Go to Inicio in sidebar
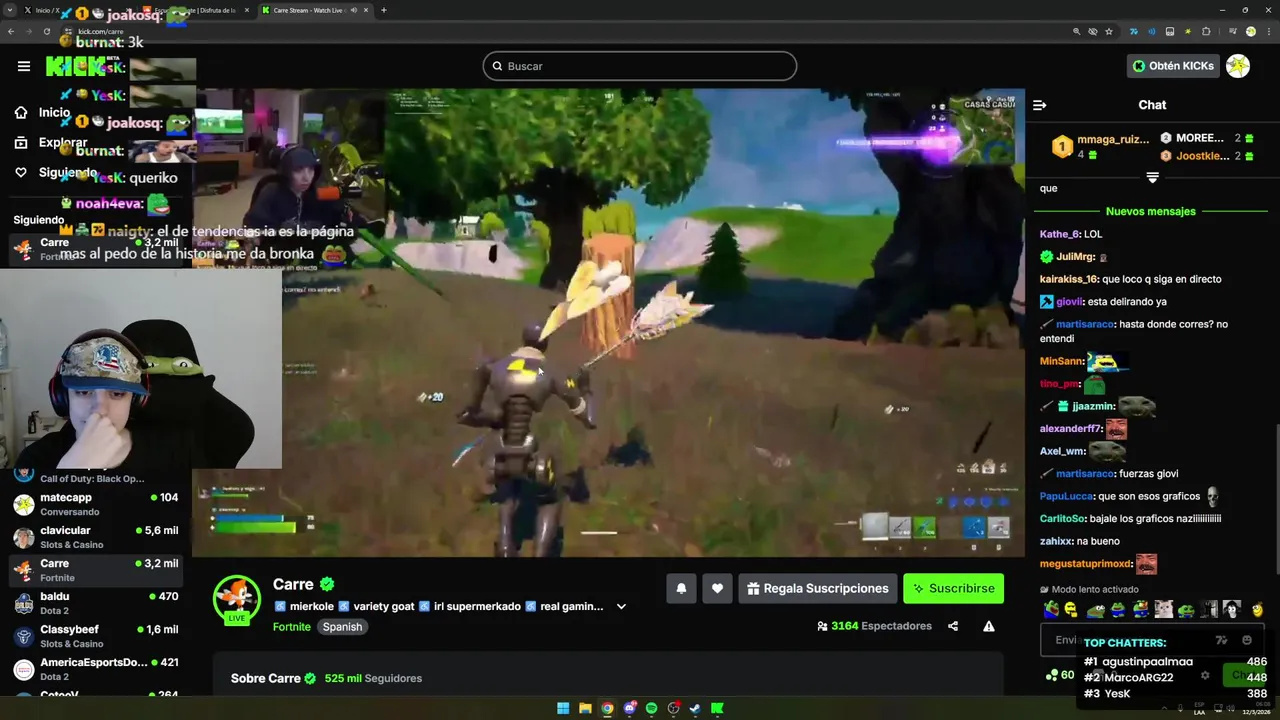Screen dimensions: 1280x720 click(x=42, y=112)
